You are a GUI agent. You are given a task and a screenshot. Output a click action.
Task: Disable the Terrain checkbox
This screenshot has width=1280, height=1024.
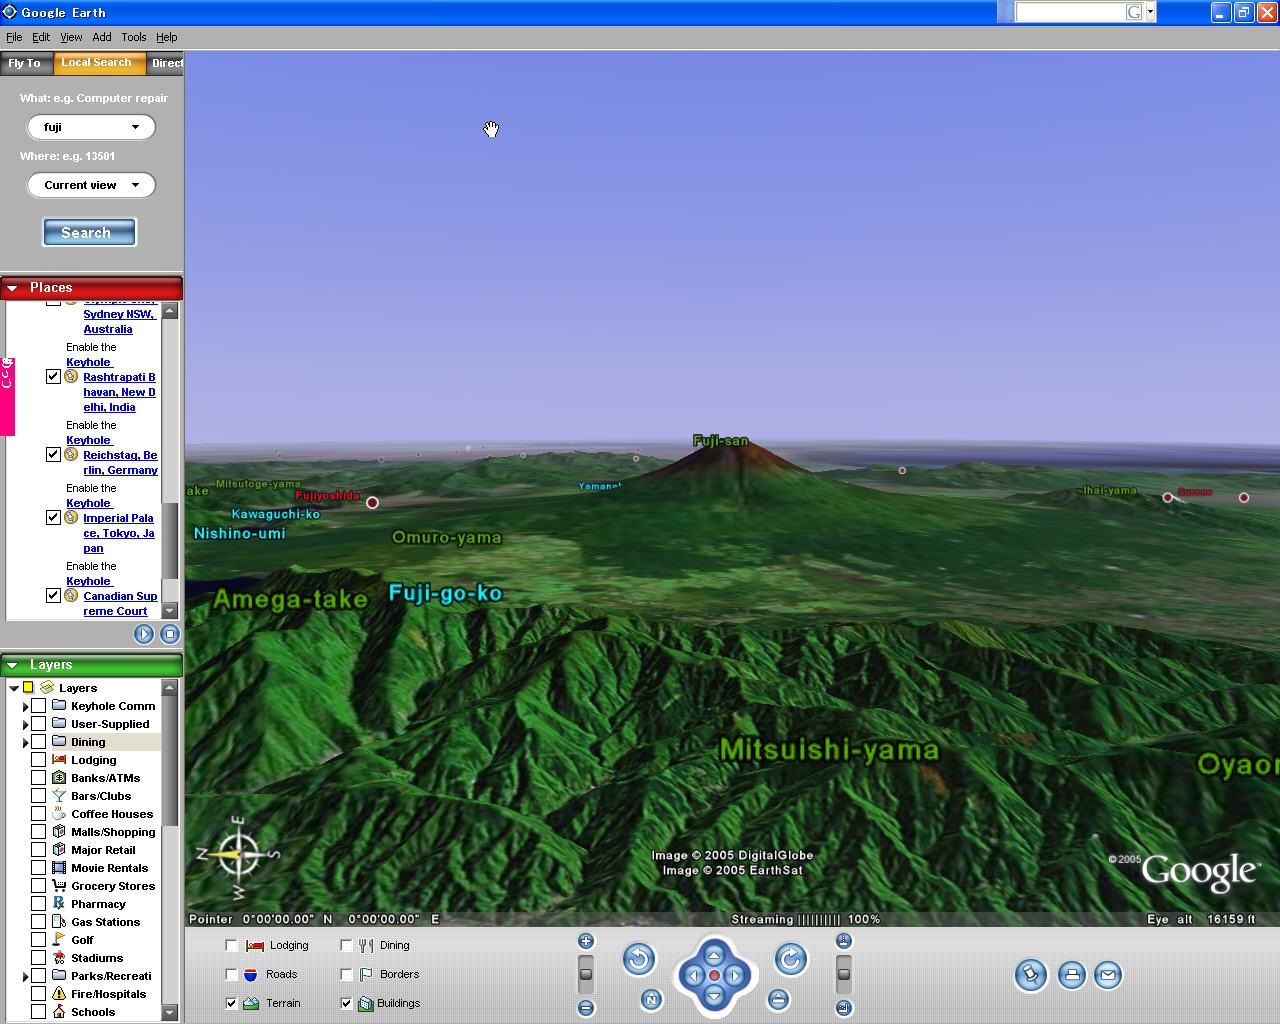click(x=232, y=1003)
